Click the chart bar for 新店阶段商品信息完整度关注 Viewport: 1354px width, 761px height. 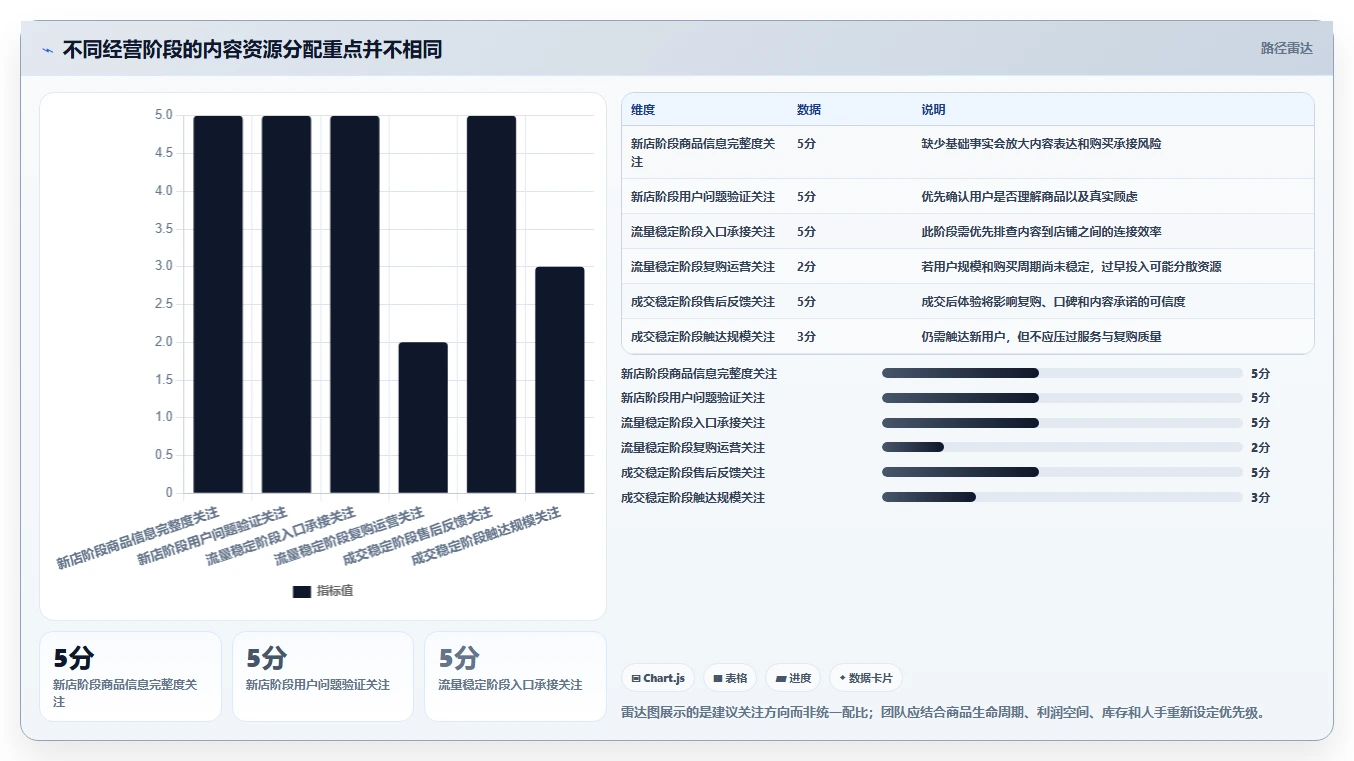pyautogui.click(x=218, y=304)
